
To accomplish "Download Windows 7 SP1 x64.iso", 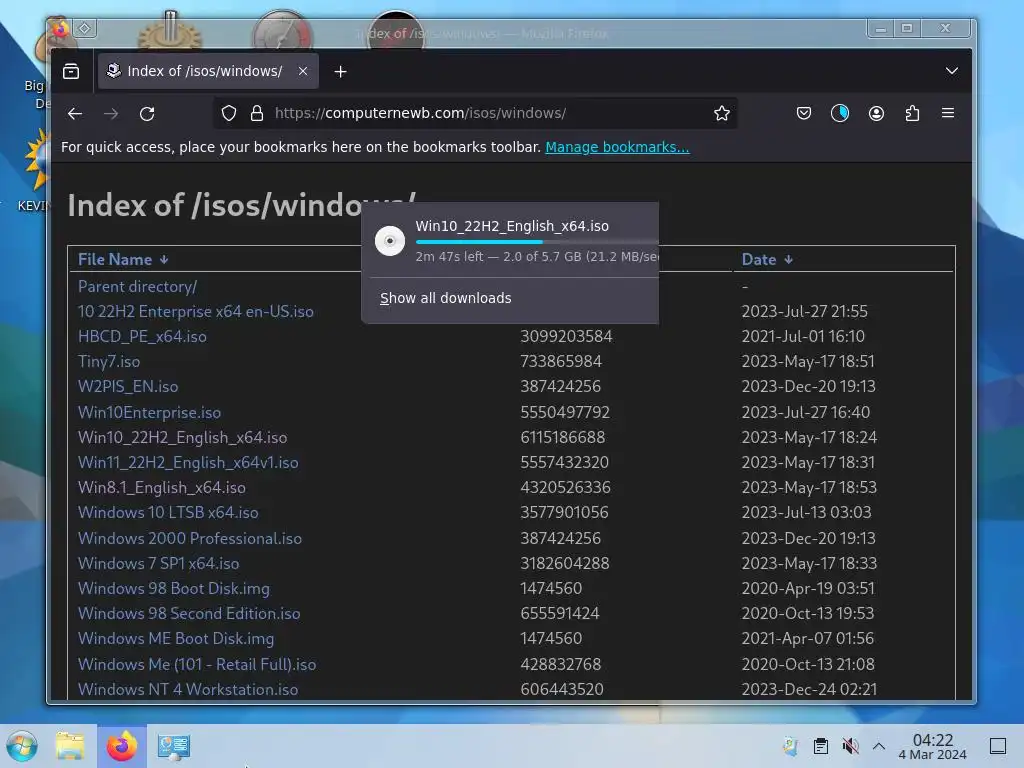I will pos(158,564).
